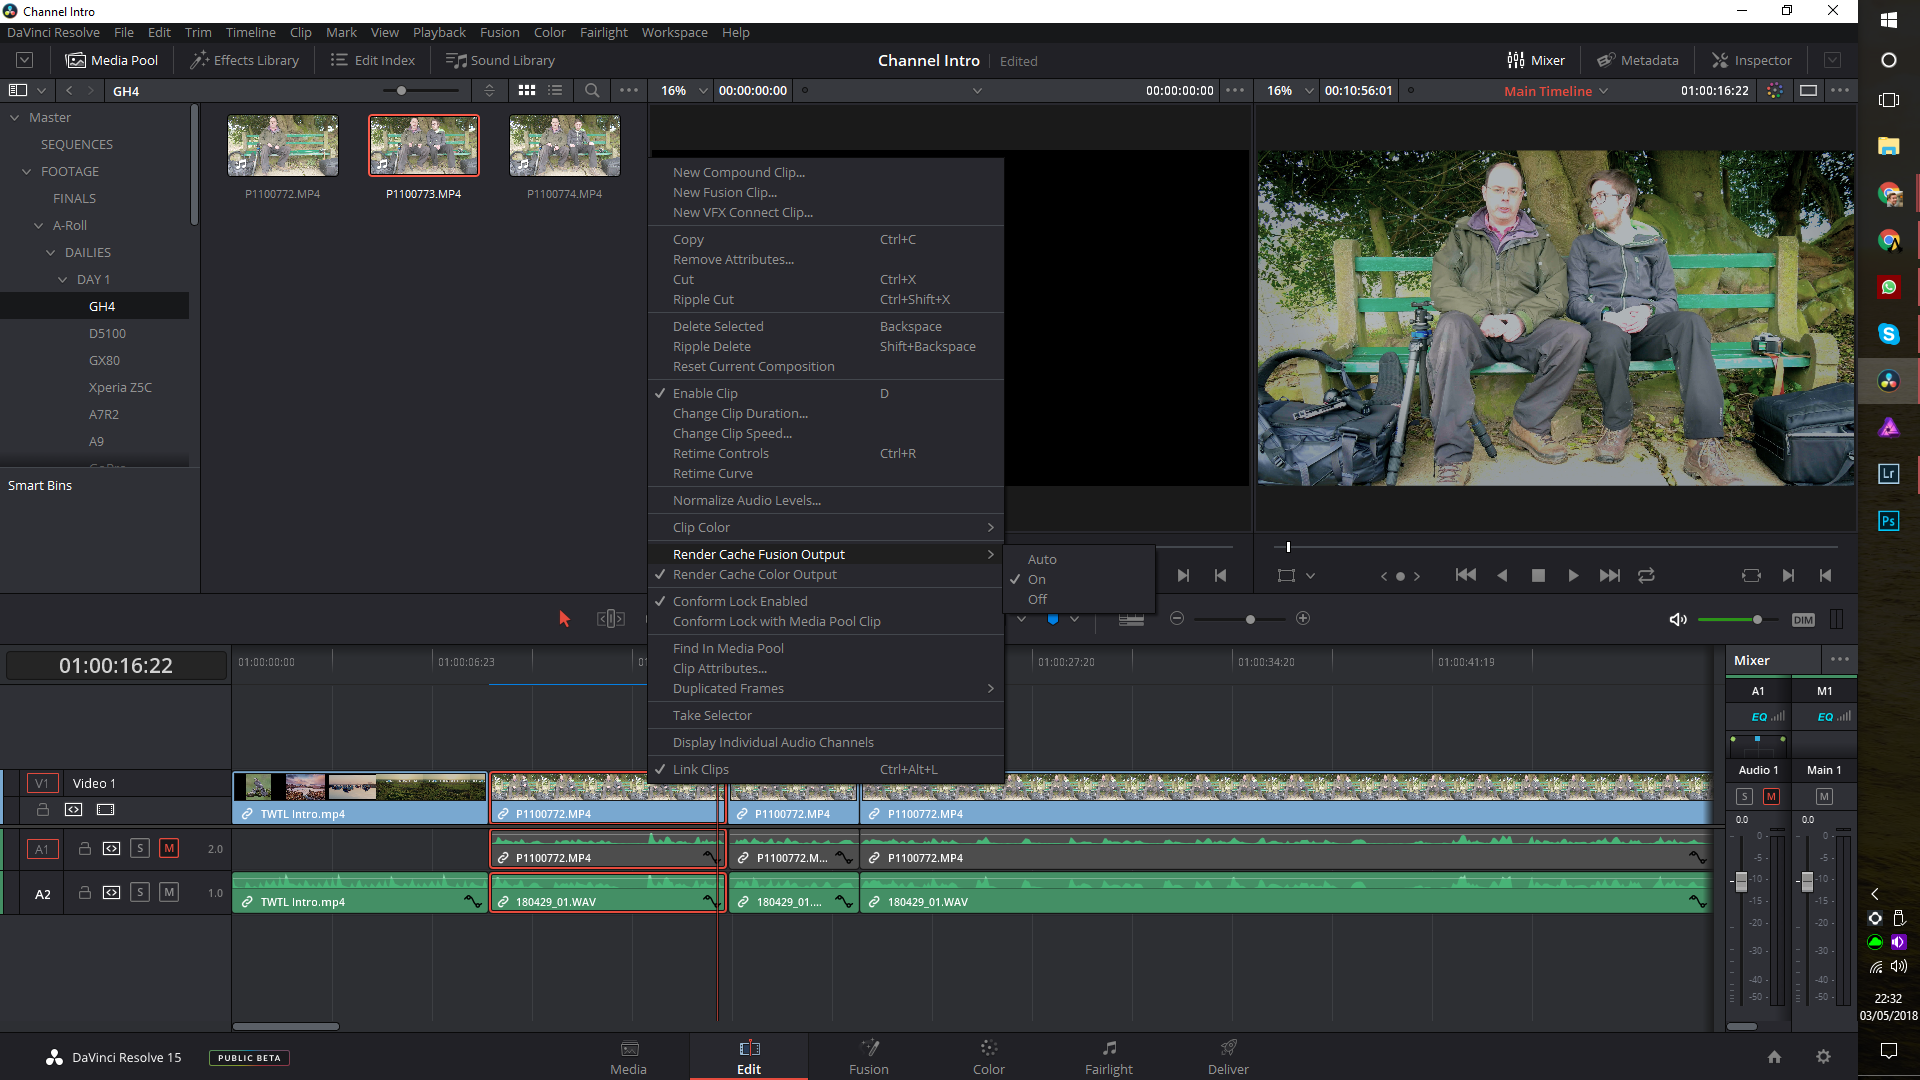Play reverse in the timeline viewer
The image size is (1920, 1080).
click(1502, 575)
